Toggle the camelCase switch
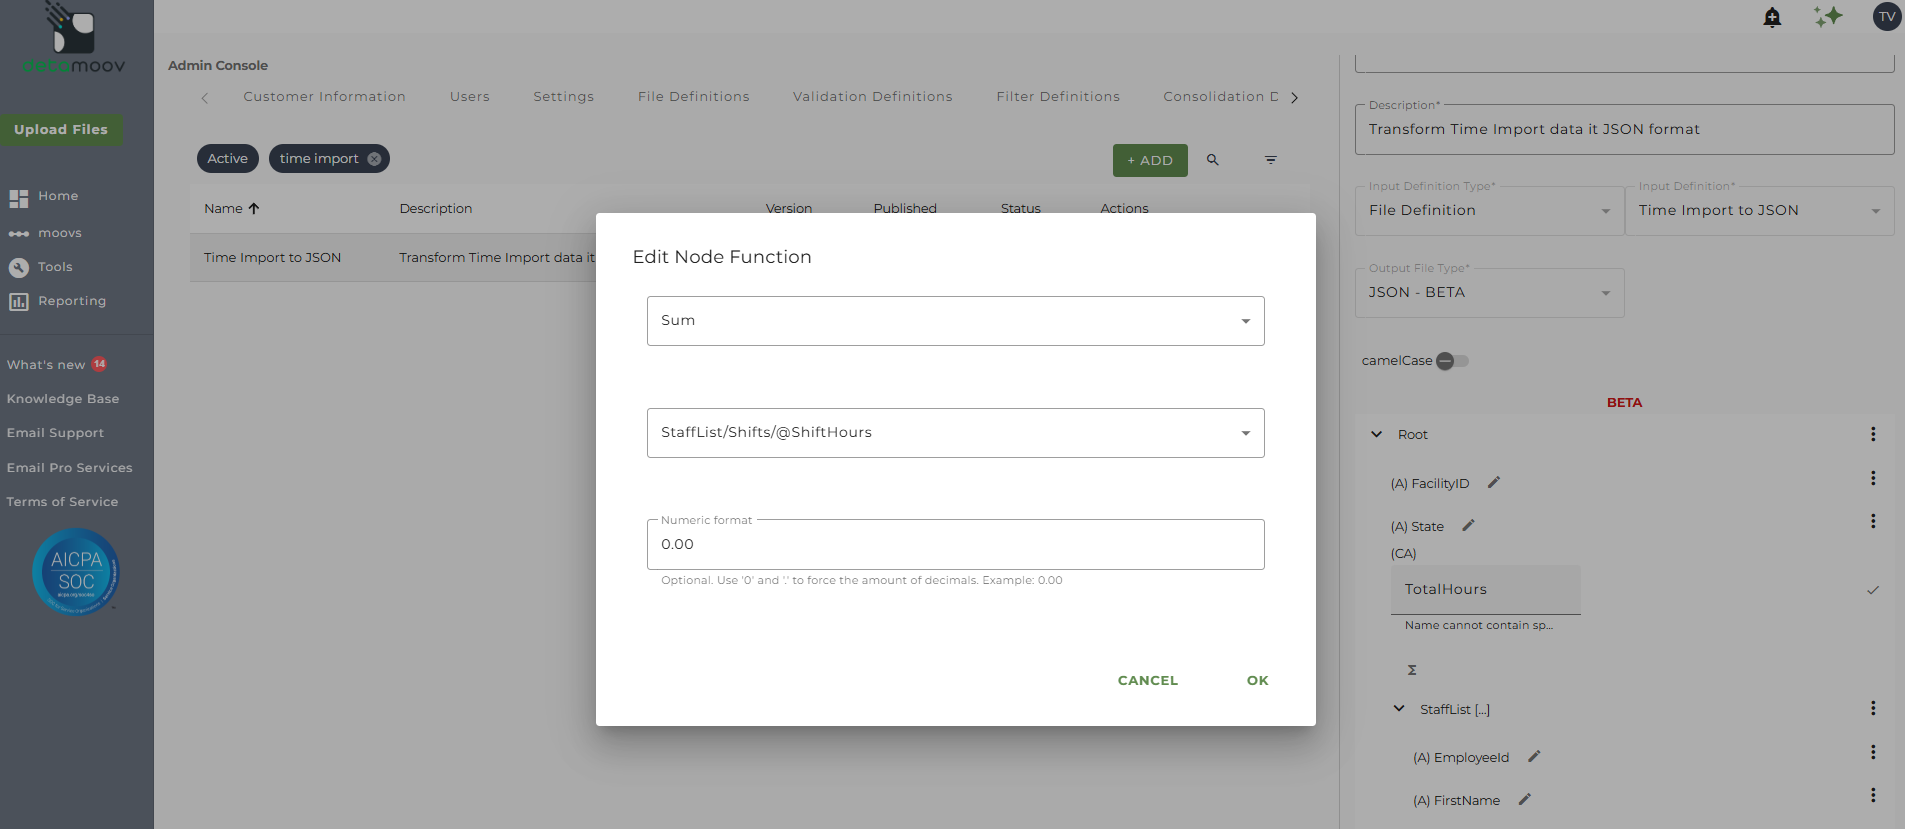The width and height of the screenshot is (1905, 829). [x=1452, y=361]
